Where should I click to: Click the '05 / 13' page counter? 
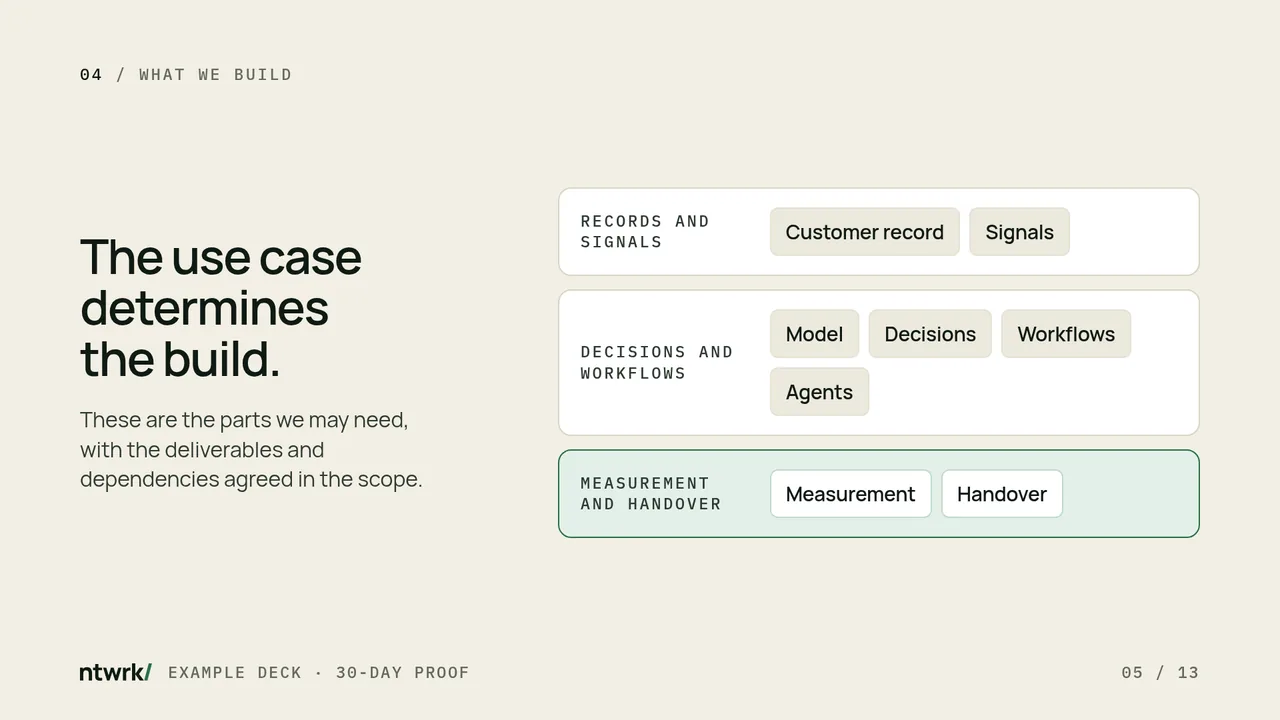(1160, 673)
